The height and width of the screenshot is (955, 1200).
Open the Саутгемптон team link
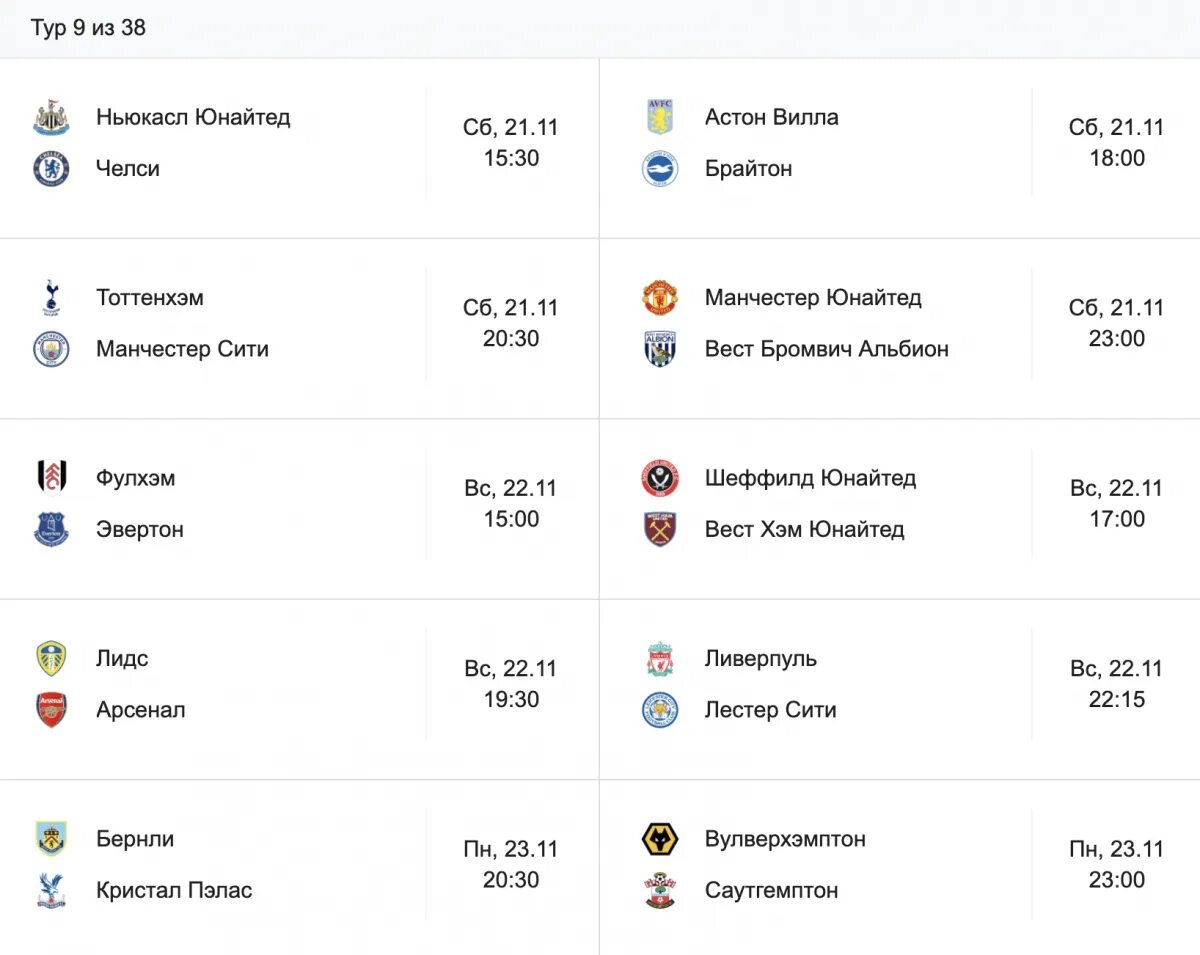771,890
